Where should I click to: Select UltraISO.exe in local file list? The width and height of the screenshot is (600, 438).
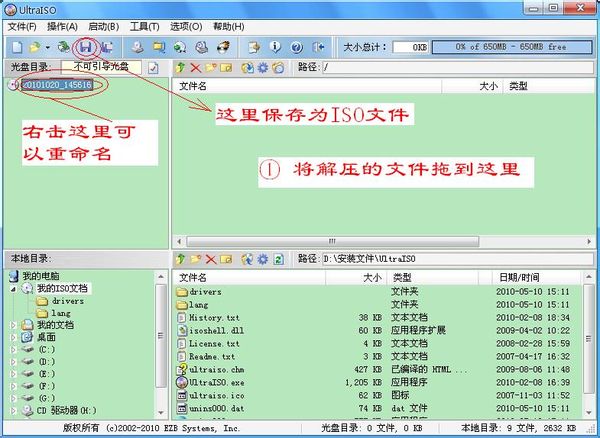217,383
